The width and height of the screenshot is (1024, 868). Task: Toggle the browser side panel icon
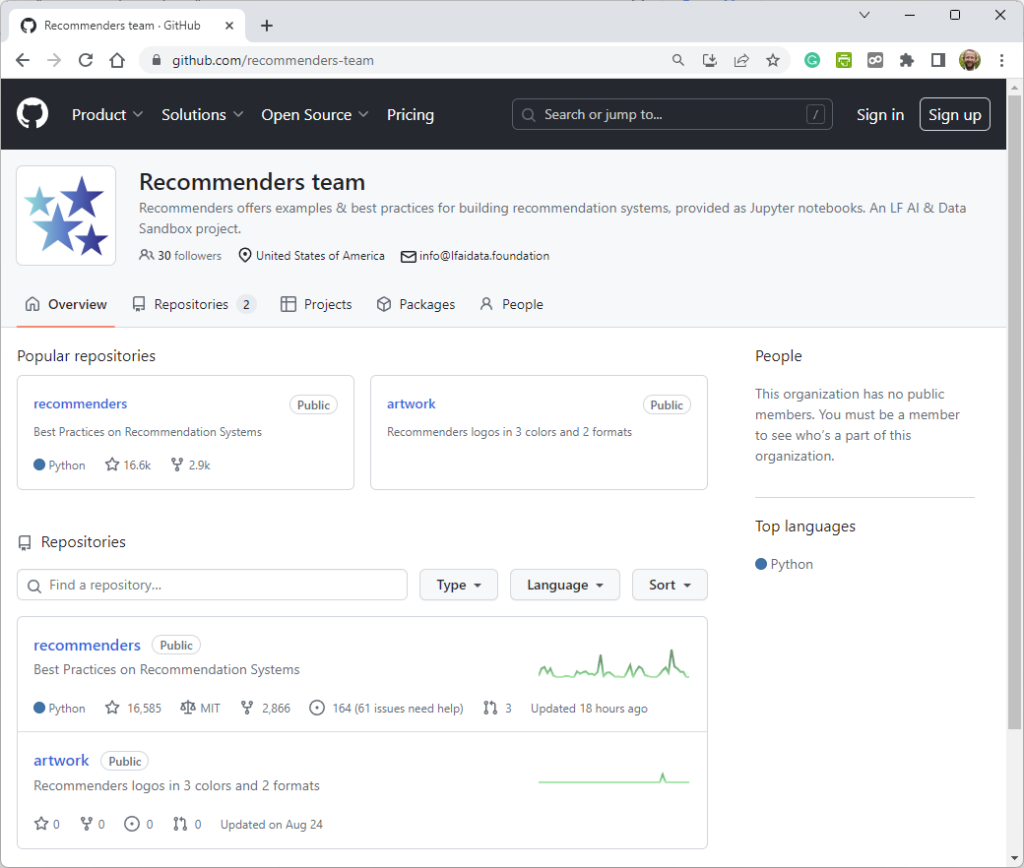tap(938, 60)
